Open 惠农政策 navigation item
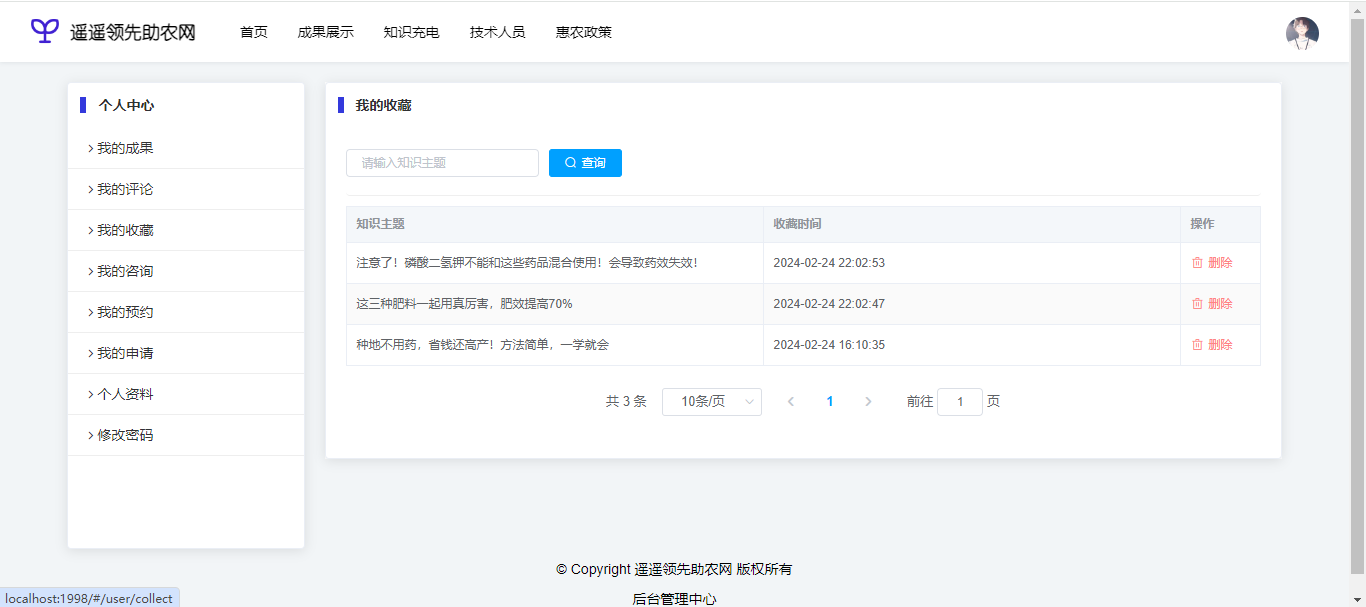Screen dimensions: 1366x607 pos(583,32)
